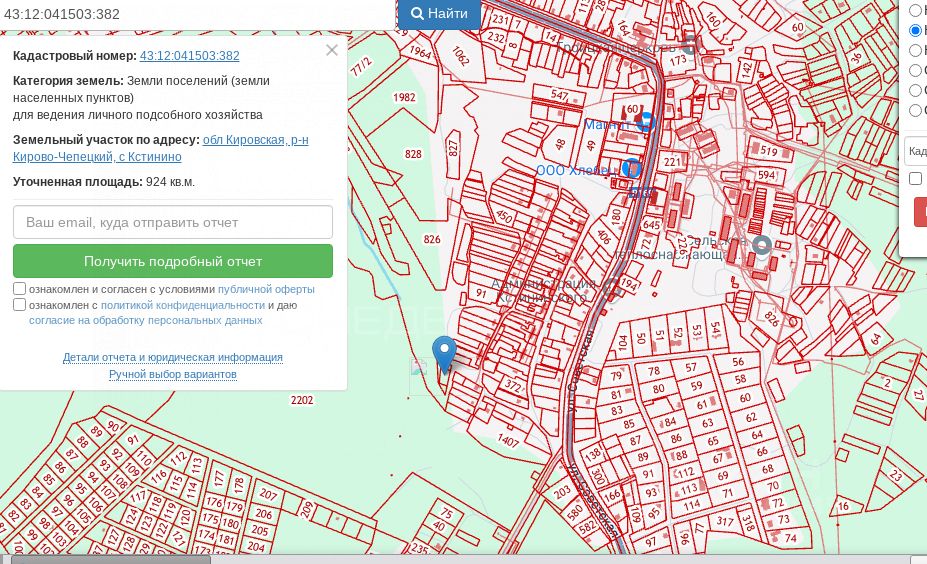Tick the public offer agreement checkbox

point(20,289)
